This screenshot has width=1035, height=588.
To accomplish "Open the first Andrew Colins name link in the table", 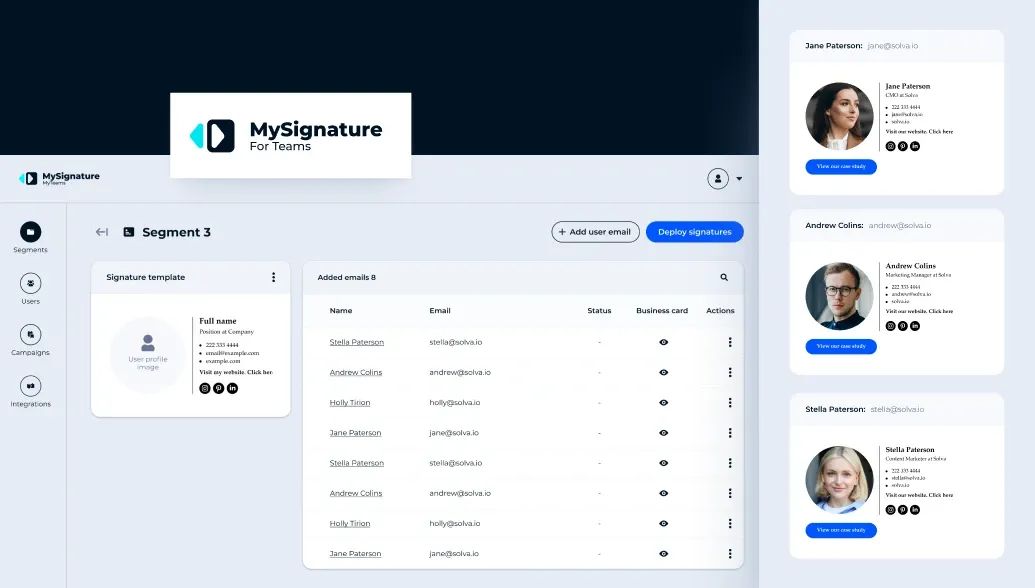I will click(x=356, y=372).
